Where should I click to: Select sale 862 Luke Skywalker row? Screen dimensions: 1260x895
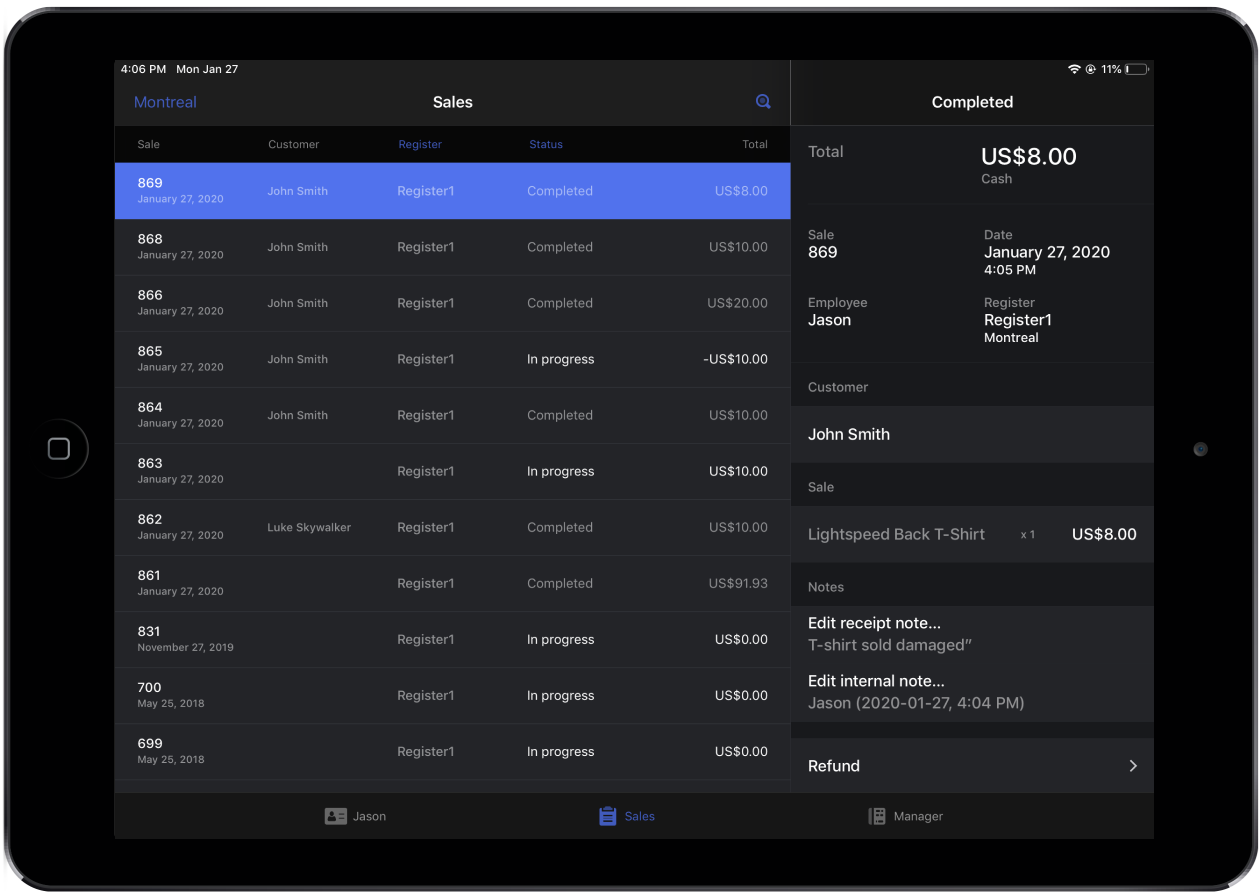(452, 527)
